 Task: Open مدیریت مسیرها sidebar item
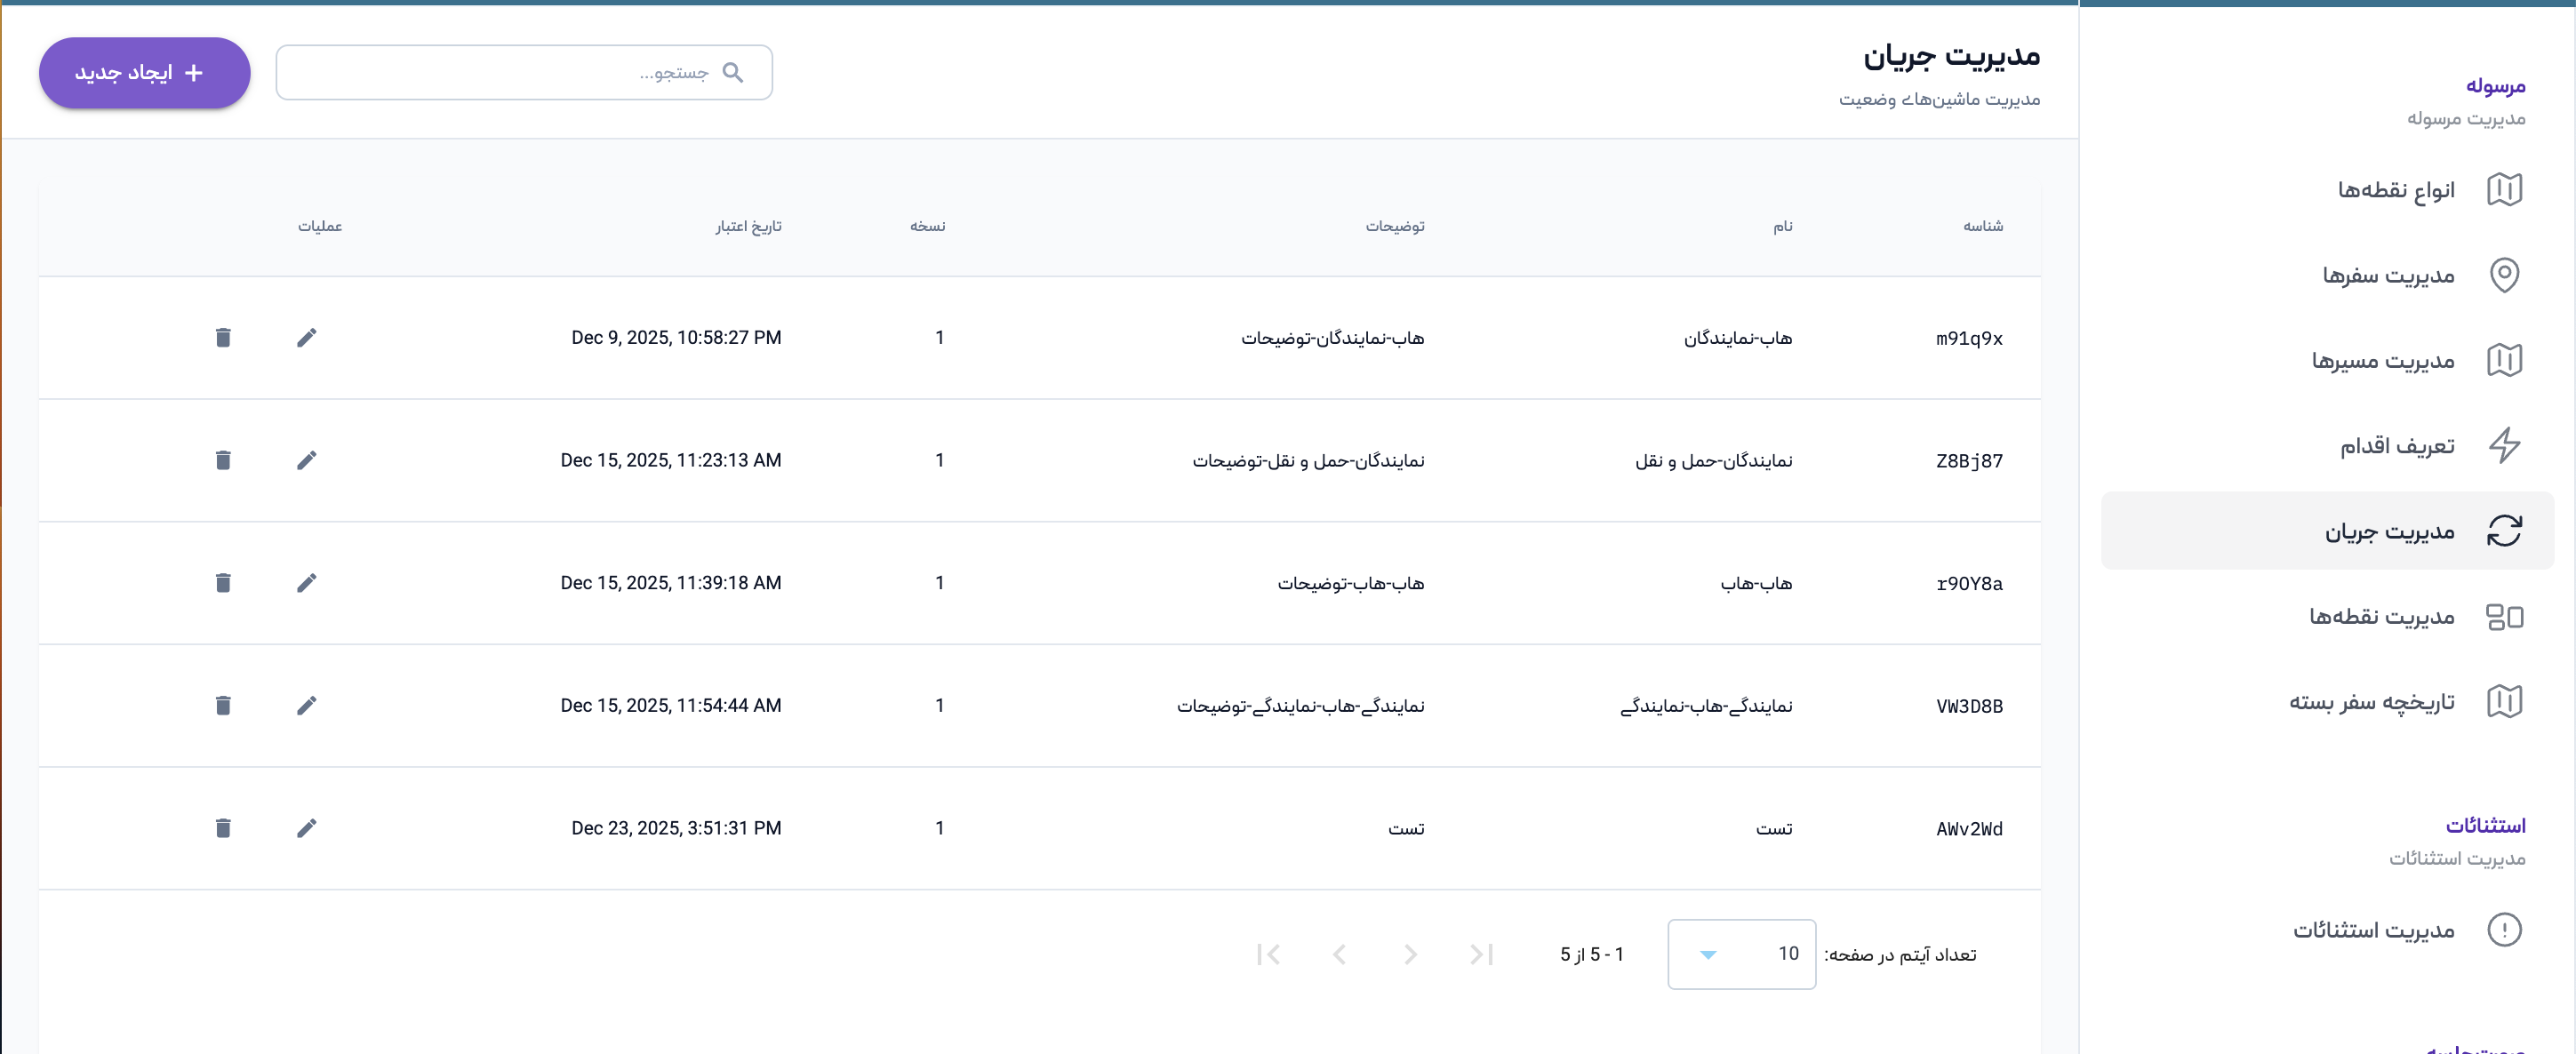tap(2383, 360)
